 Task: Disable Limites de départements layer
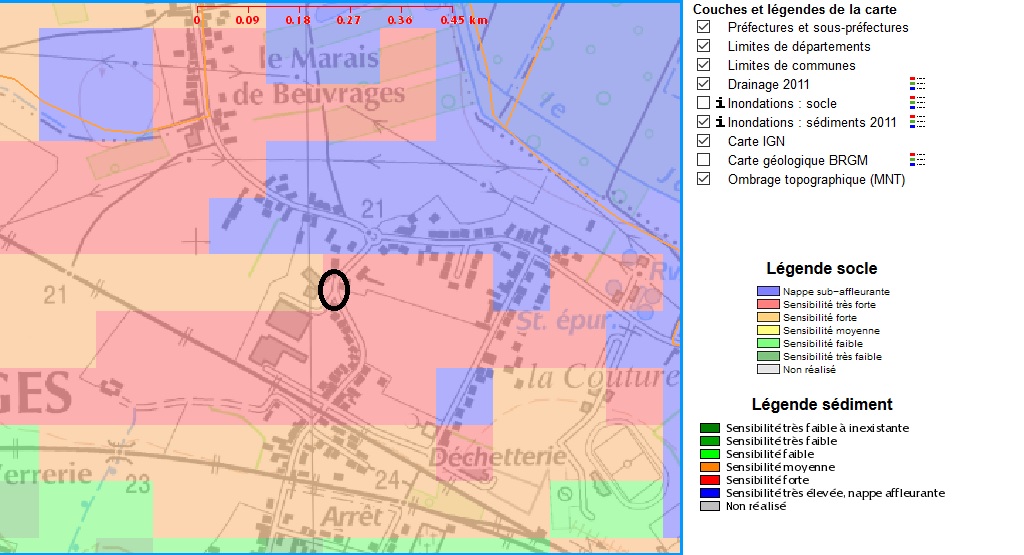coord(703,46)
